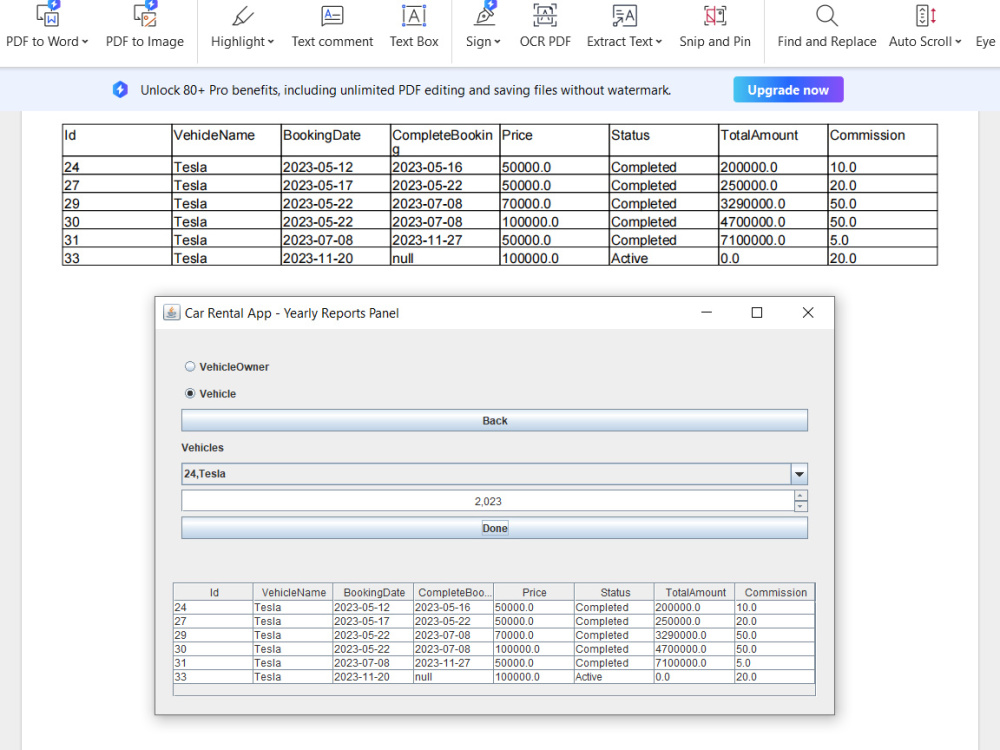Maximize the Car Rental App window
1000x750 pixels.
pos(757,312)
